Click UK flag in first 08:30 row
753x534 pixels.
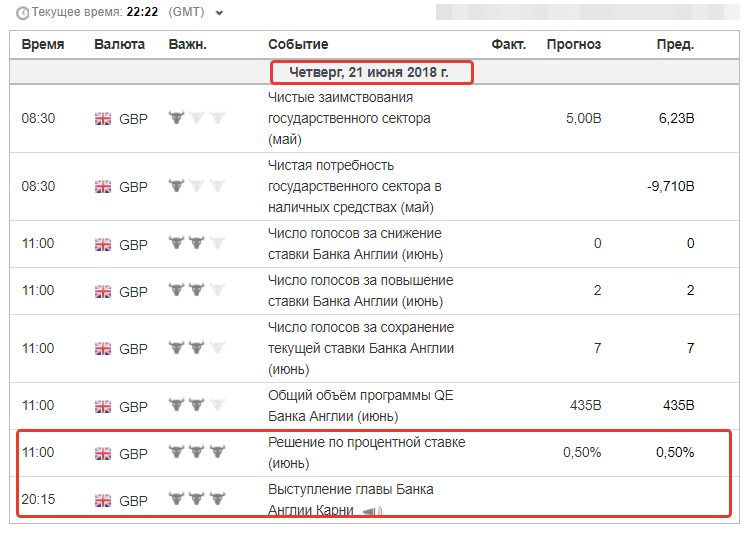pos(103,118)
